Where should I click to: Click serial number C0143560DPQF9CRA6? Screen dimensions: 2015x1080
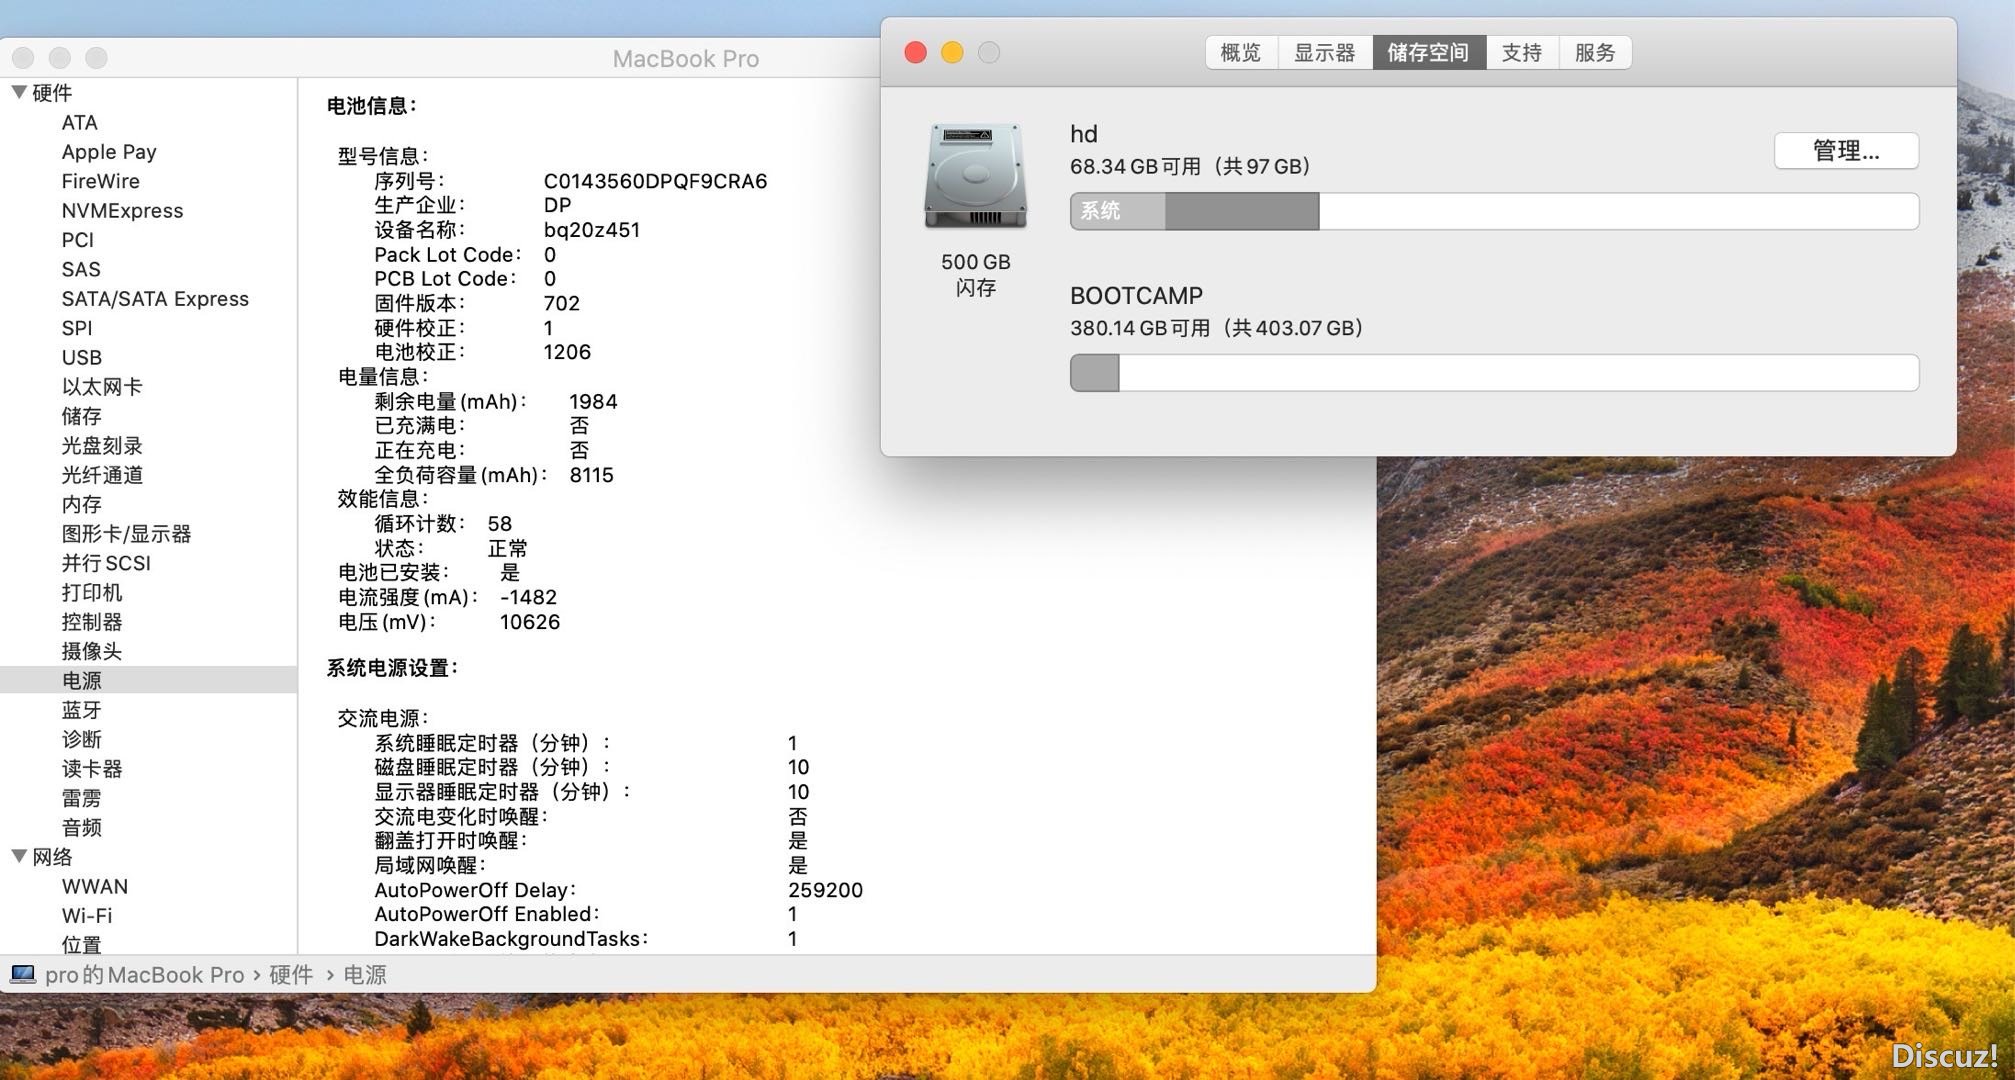(655, 181)
